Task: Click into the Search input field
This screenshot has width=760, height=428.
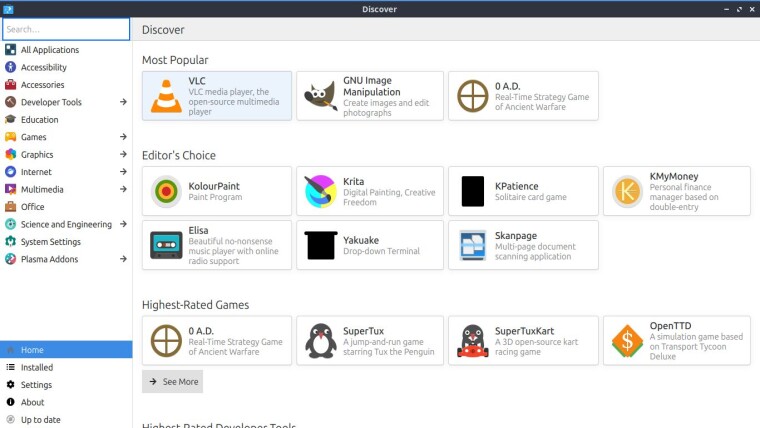Action: 66,29
